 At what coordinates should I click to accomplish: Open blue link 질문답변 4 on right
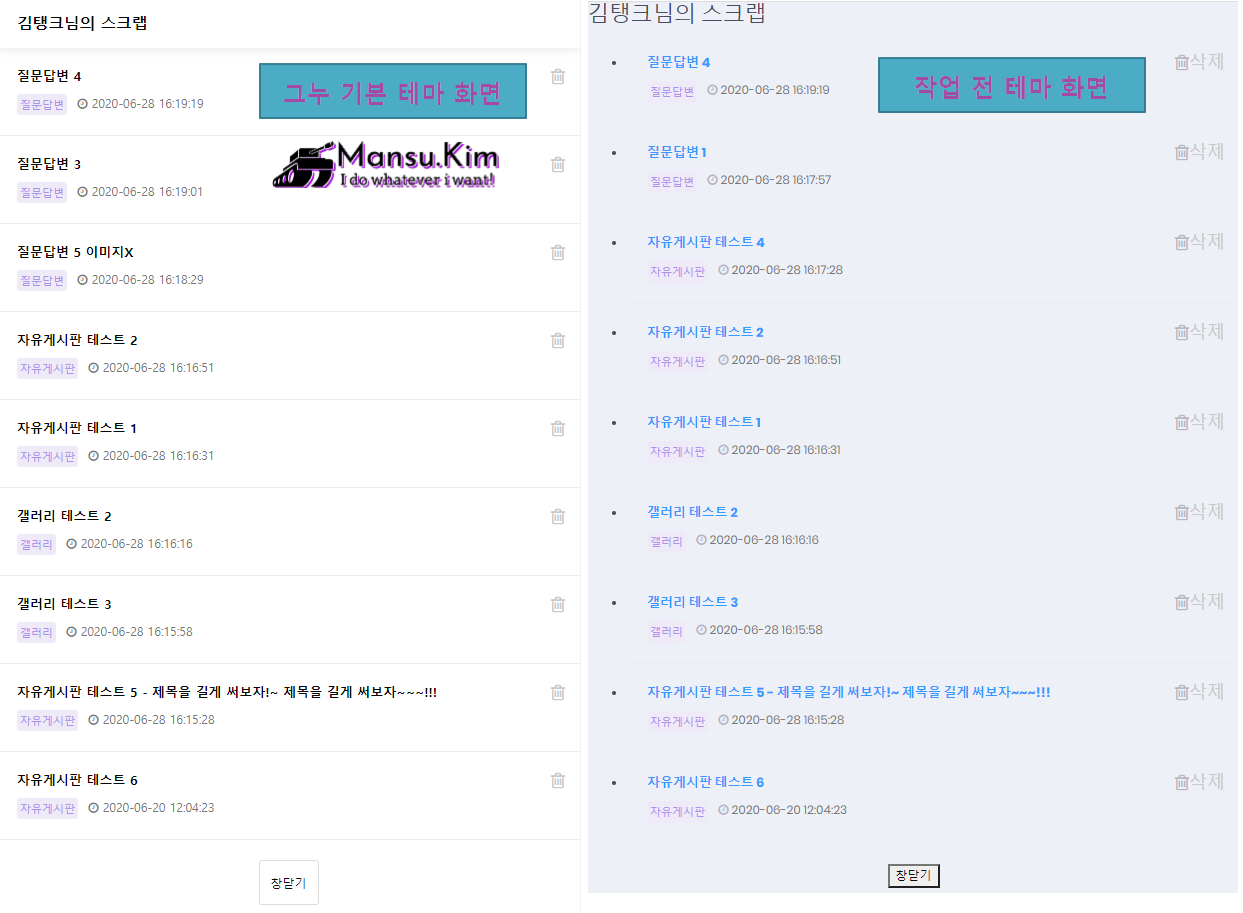pos(678,62)
